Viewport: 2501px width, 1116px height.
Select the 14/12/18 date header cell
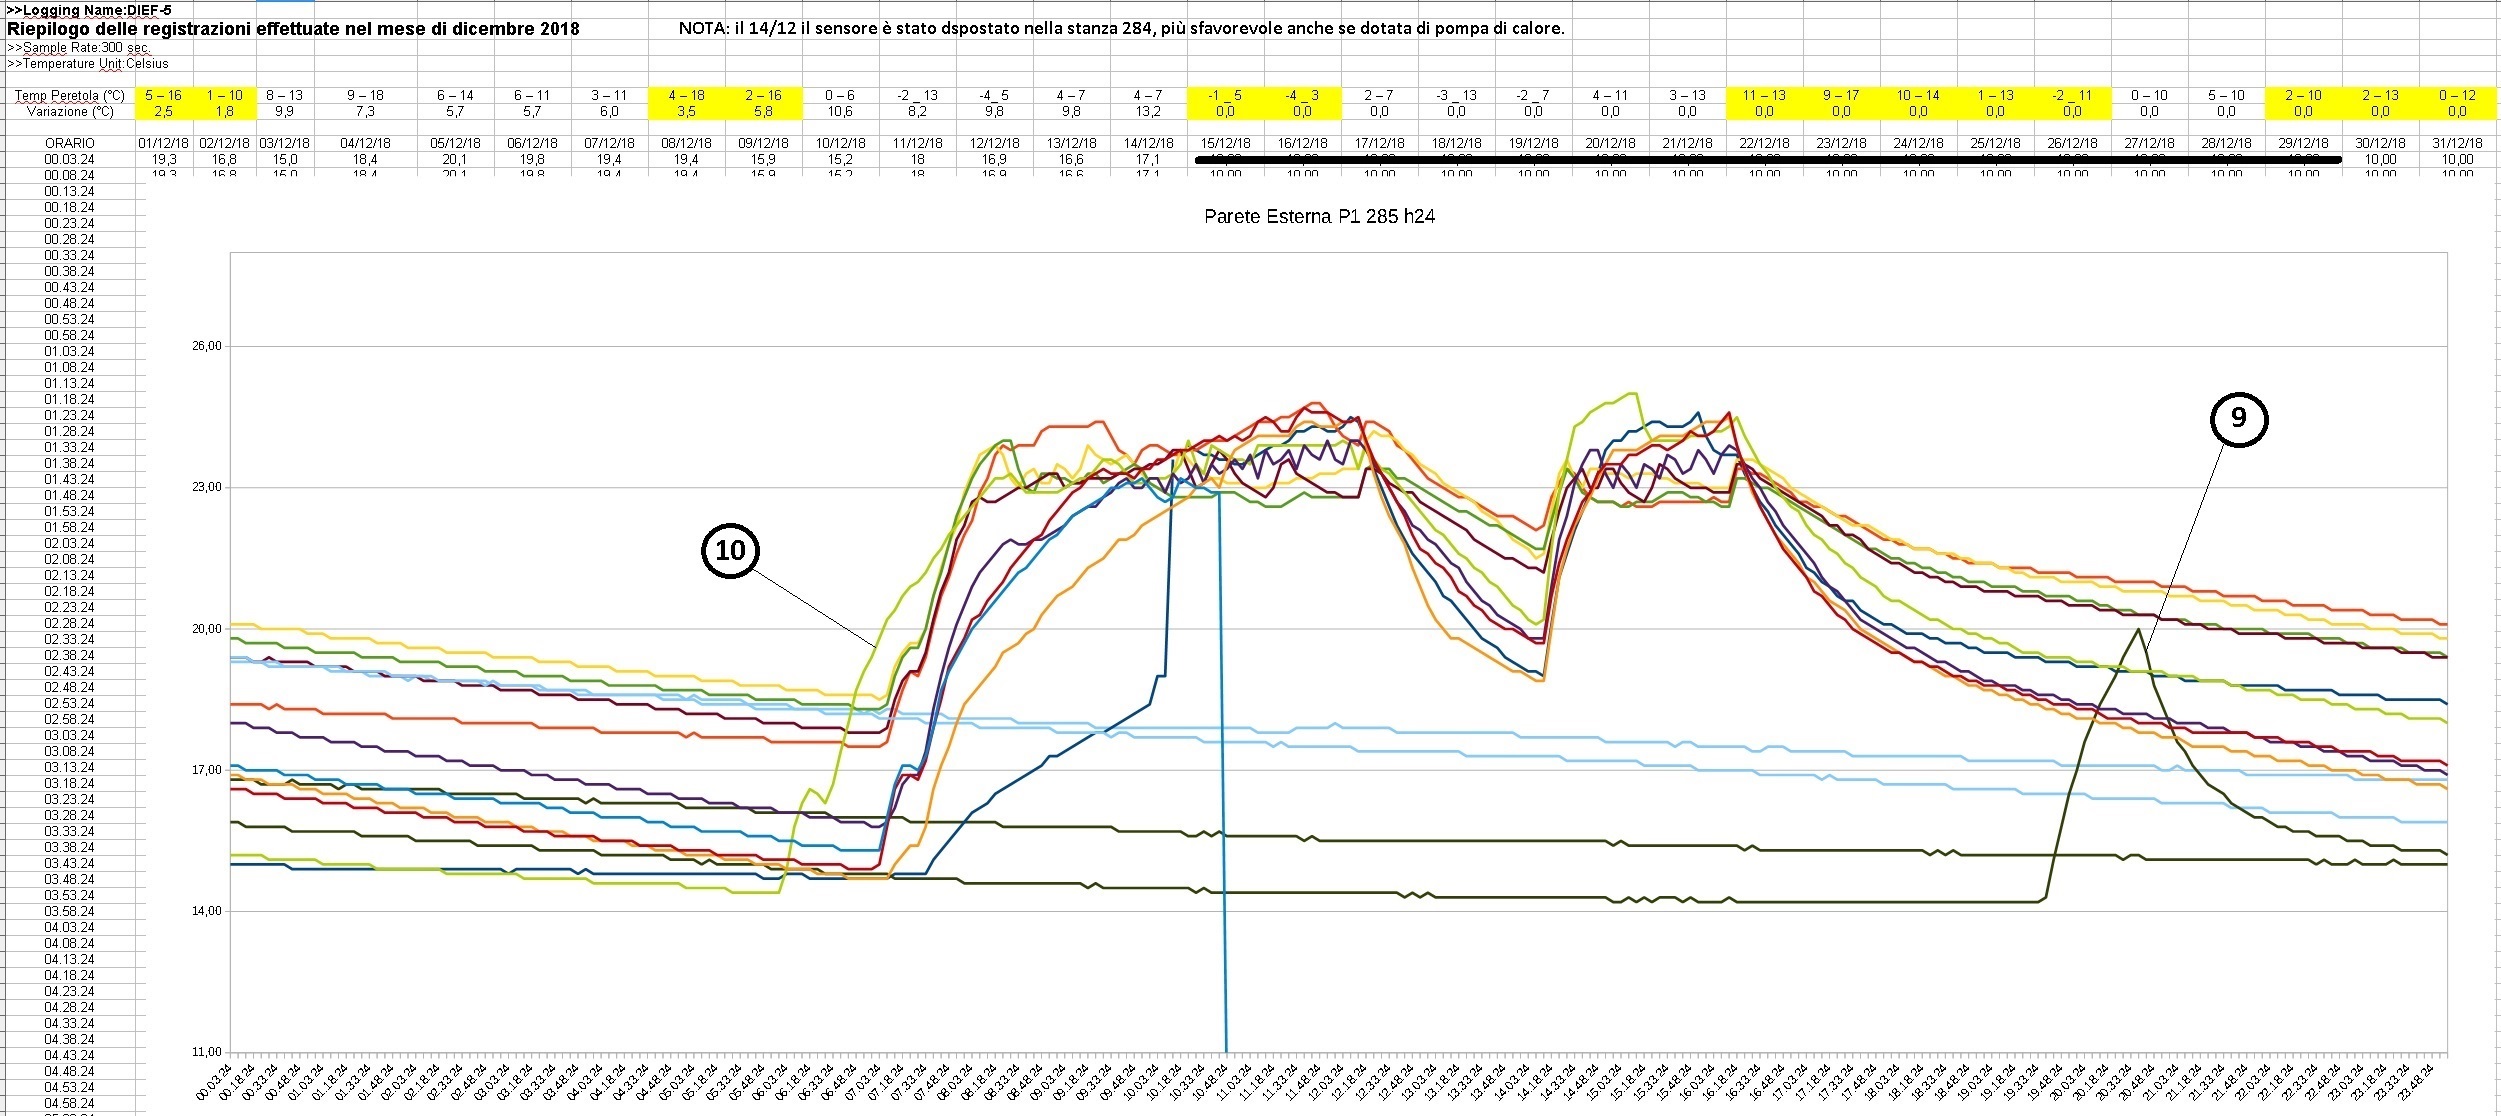tap(1148, 144)
